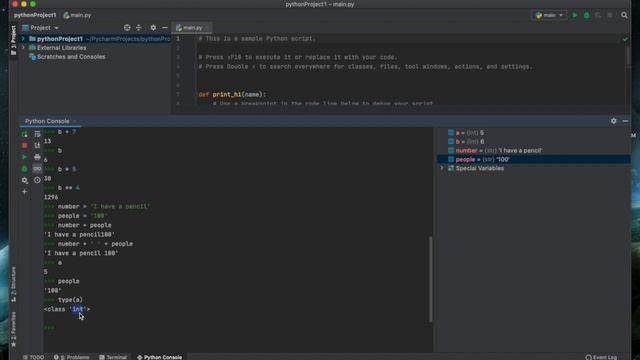This screenshot has width=640, height=360.
Task: Close the main.py editor tab
Action: click(x=207, y=28)
